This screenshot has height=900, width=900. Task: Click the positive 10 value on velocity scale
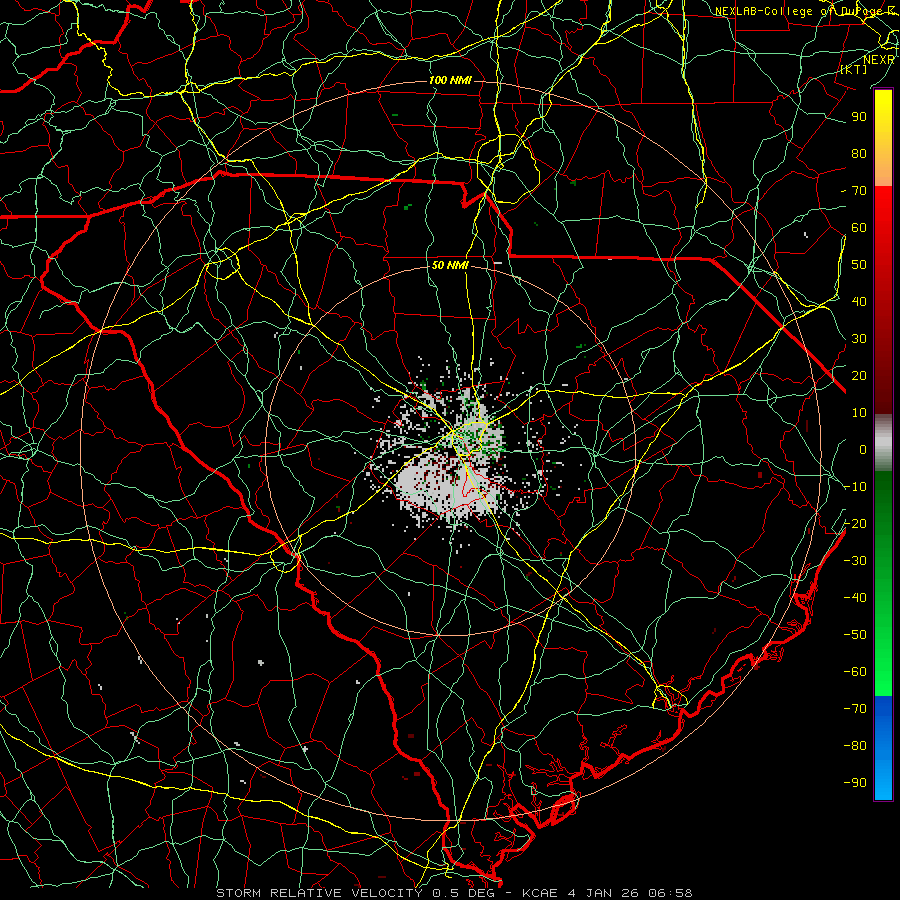859,413
